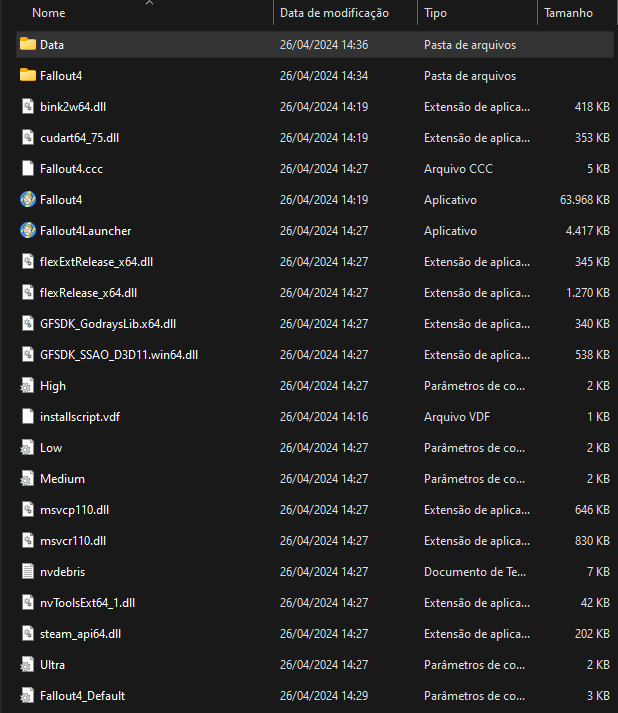
Task: Select the file name Fallout4Launcher
Action: coord(85,231)
